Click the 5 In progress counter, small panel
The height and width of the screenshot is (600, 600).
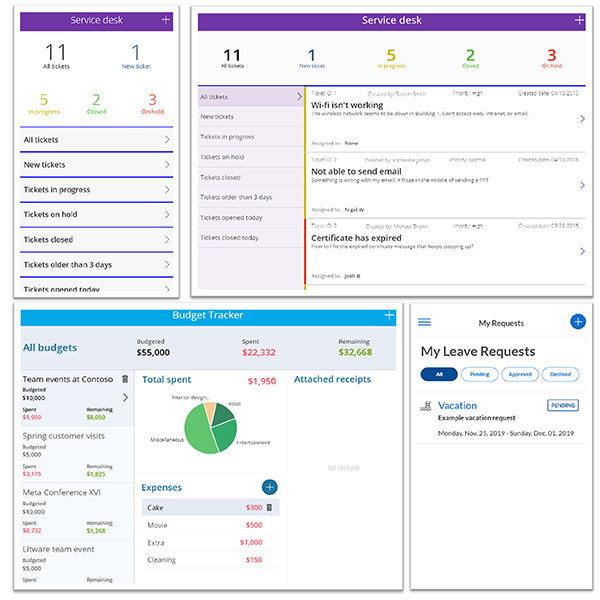(x=44, y=104)
